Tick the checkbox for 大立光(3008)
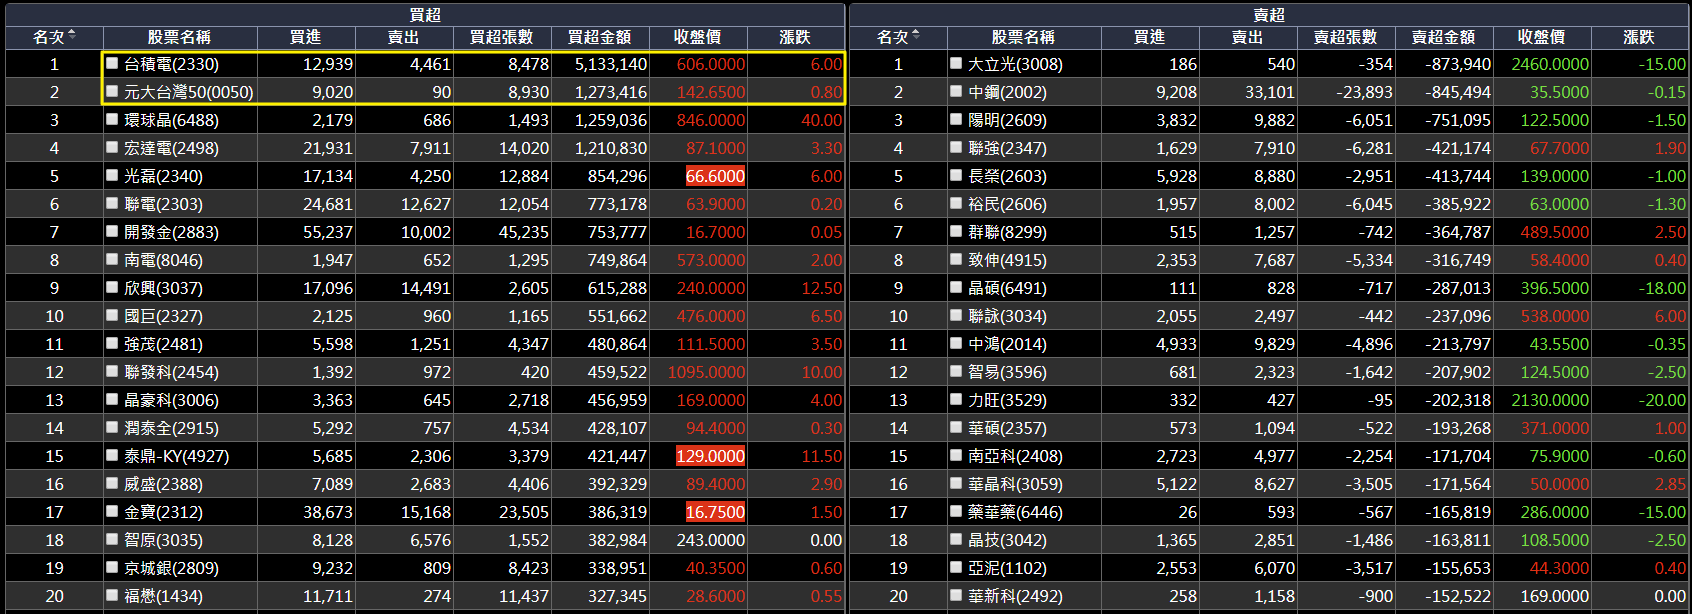1692x614 pixels. click(956, 63)
